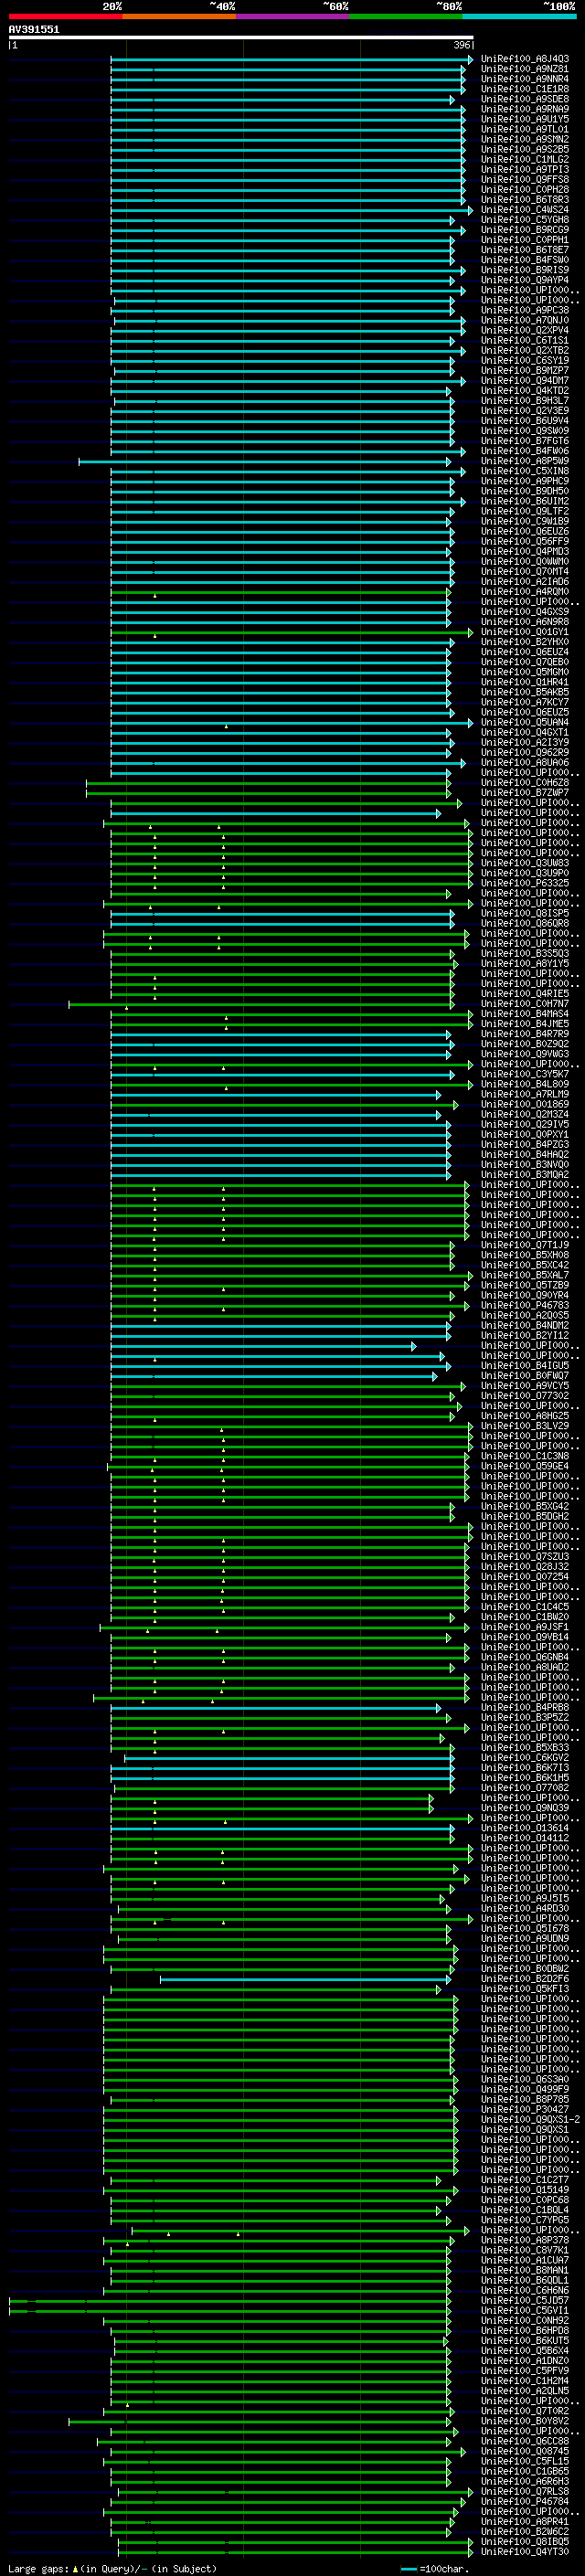The image size is (585, 2576).
Task: Select the UniRef100_A9PC38 entry
Action: [x=525, y=310]
